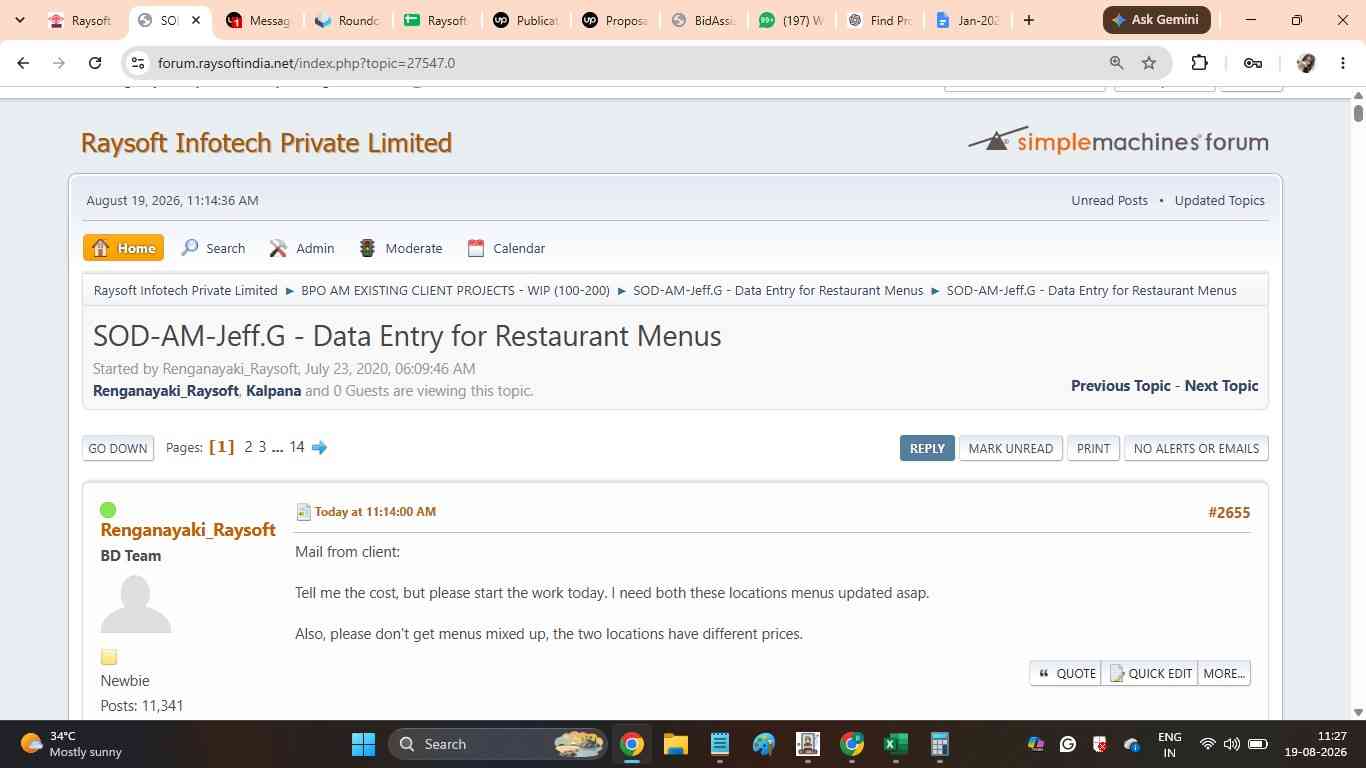The height and width of the screenshot is (768, 1366).
Task: Click the REPLY button
Action: pos(927,448)
